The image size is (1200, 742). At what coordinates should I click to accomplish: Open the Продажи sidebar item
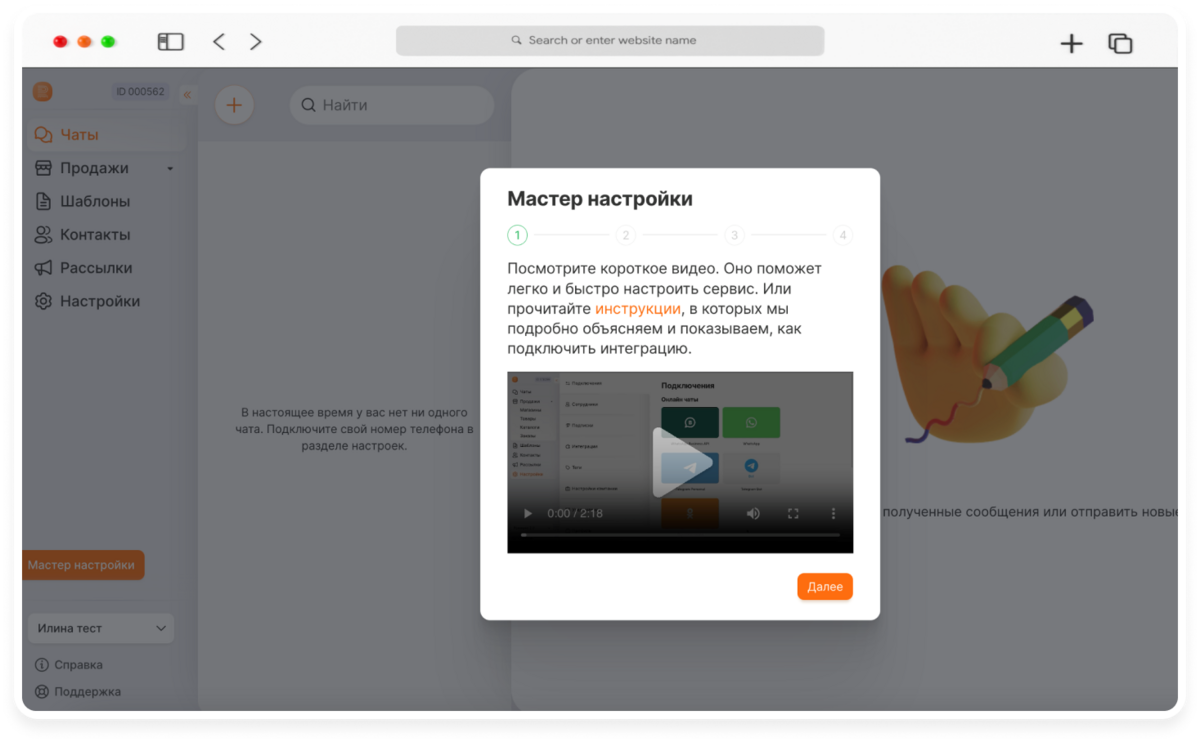click(105, 168)
